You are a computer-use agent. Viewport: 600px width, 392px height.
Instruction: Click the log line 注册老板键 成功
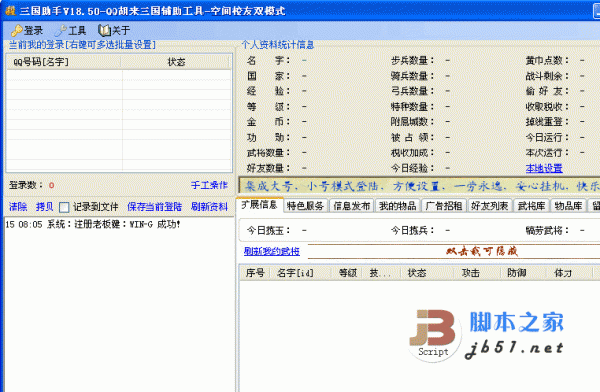(93, 224)
